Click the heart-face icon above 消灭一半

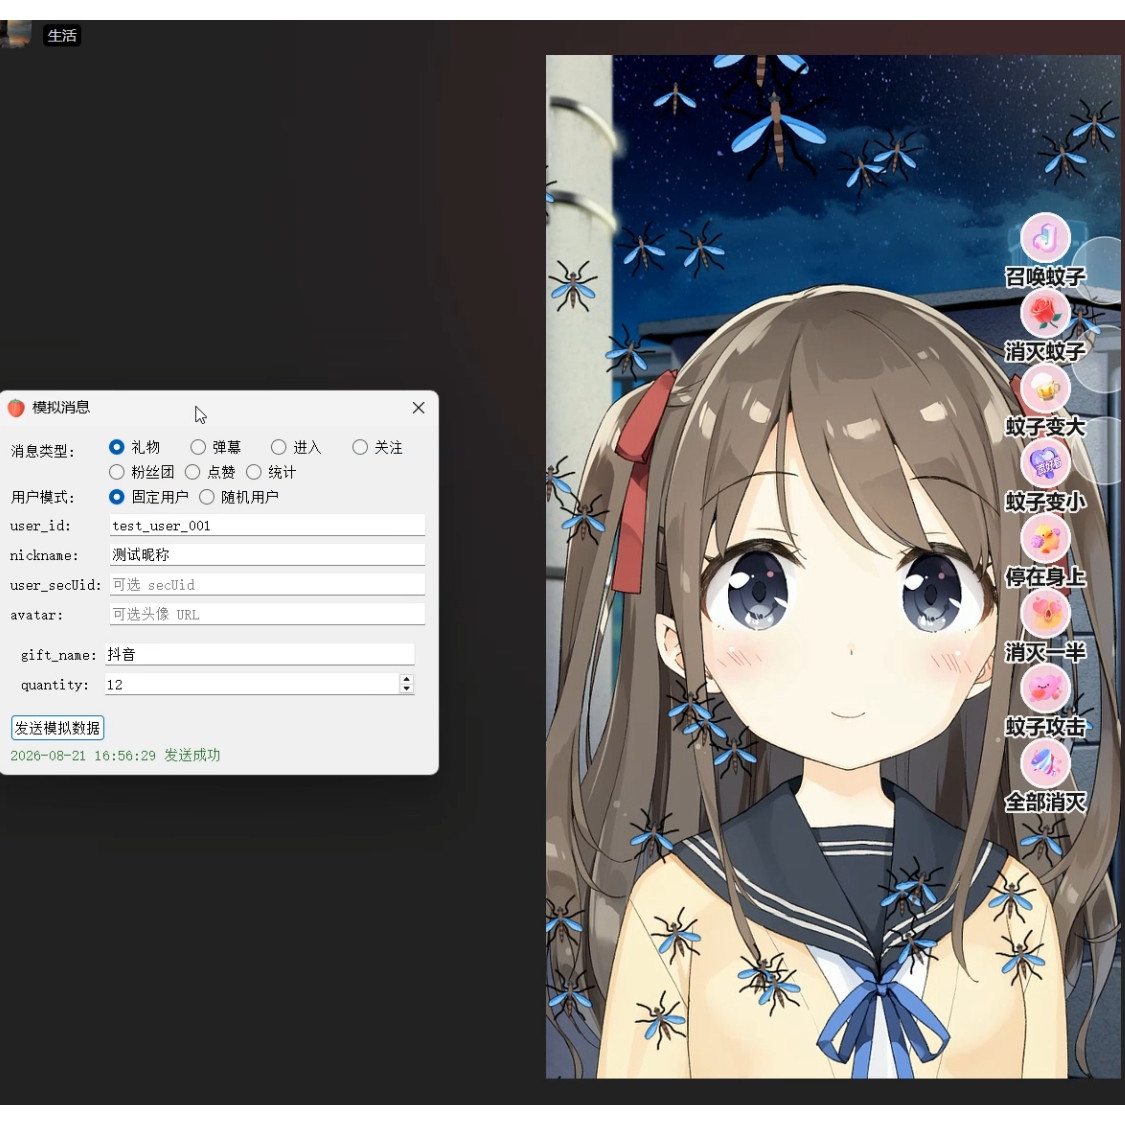[1045, 613]
